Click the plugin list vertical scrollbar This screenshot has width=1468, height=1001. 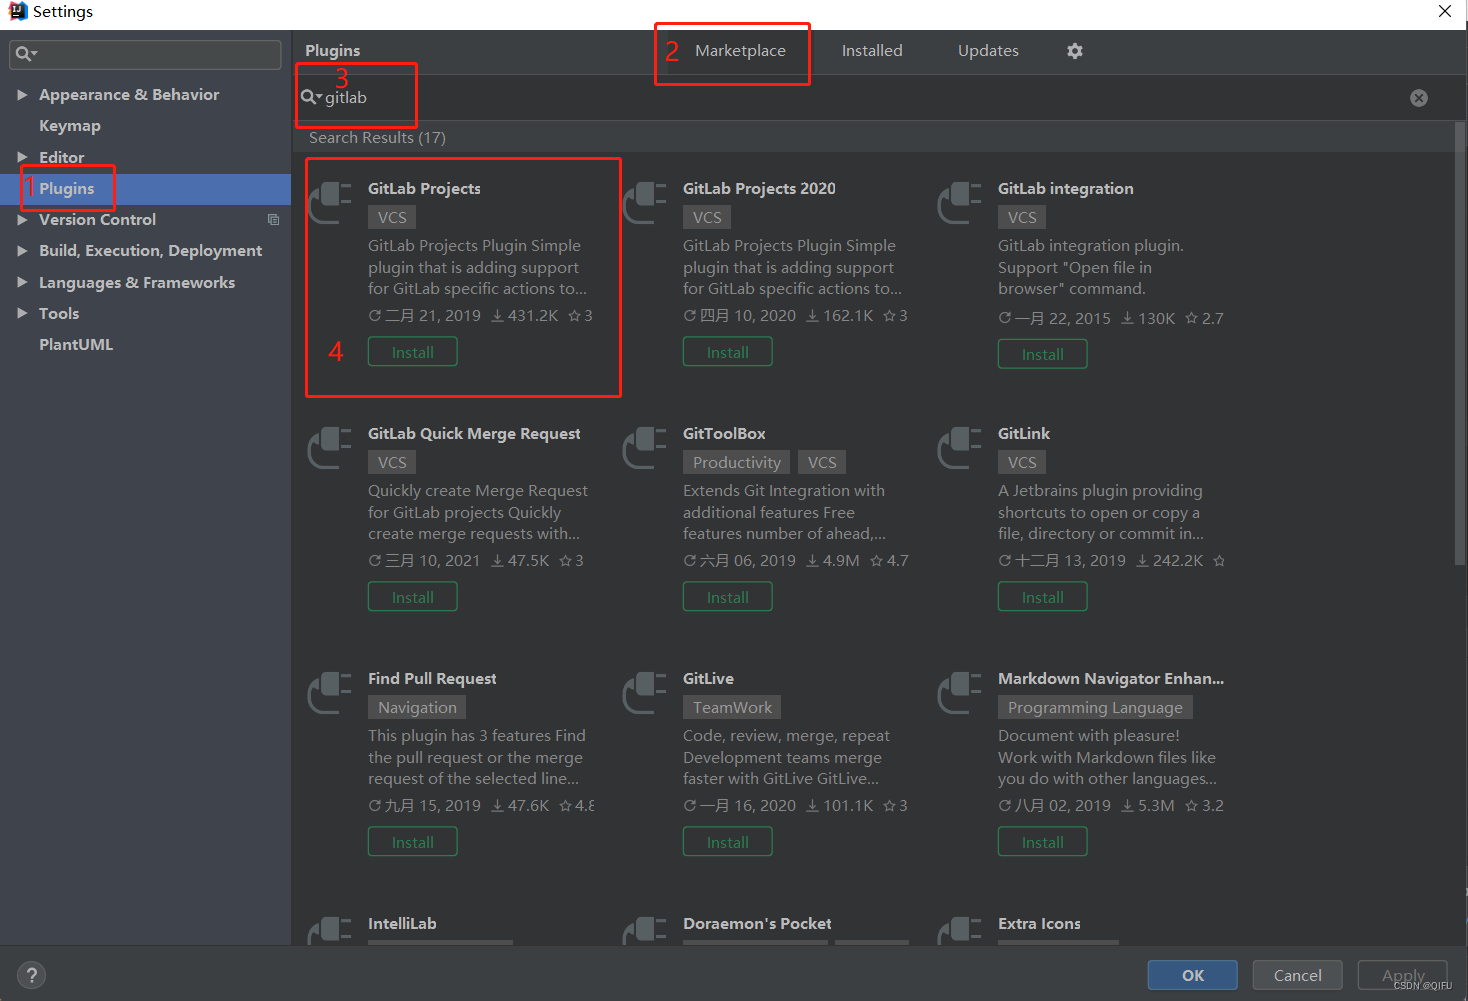(1460, 343)
